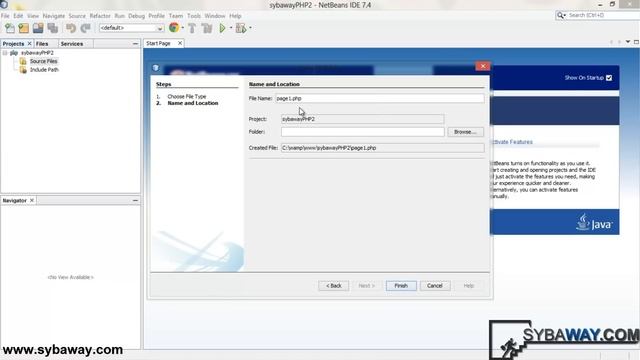Screen dimensions: 640x360
Task: Select the Source Files tree item
Action: tap(43, 61)
